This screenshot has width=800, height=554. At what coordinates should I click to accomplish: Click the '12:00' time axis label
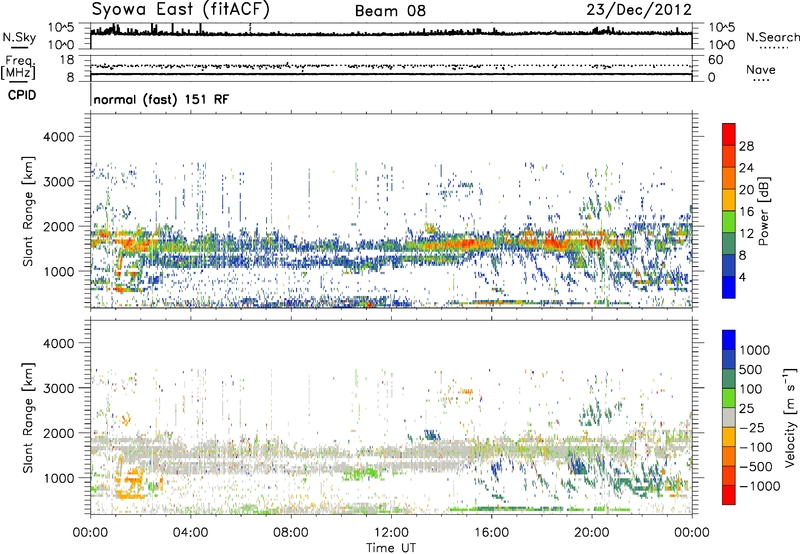click(391, 533)
